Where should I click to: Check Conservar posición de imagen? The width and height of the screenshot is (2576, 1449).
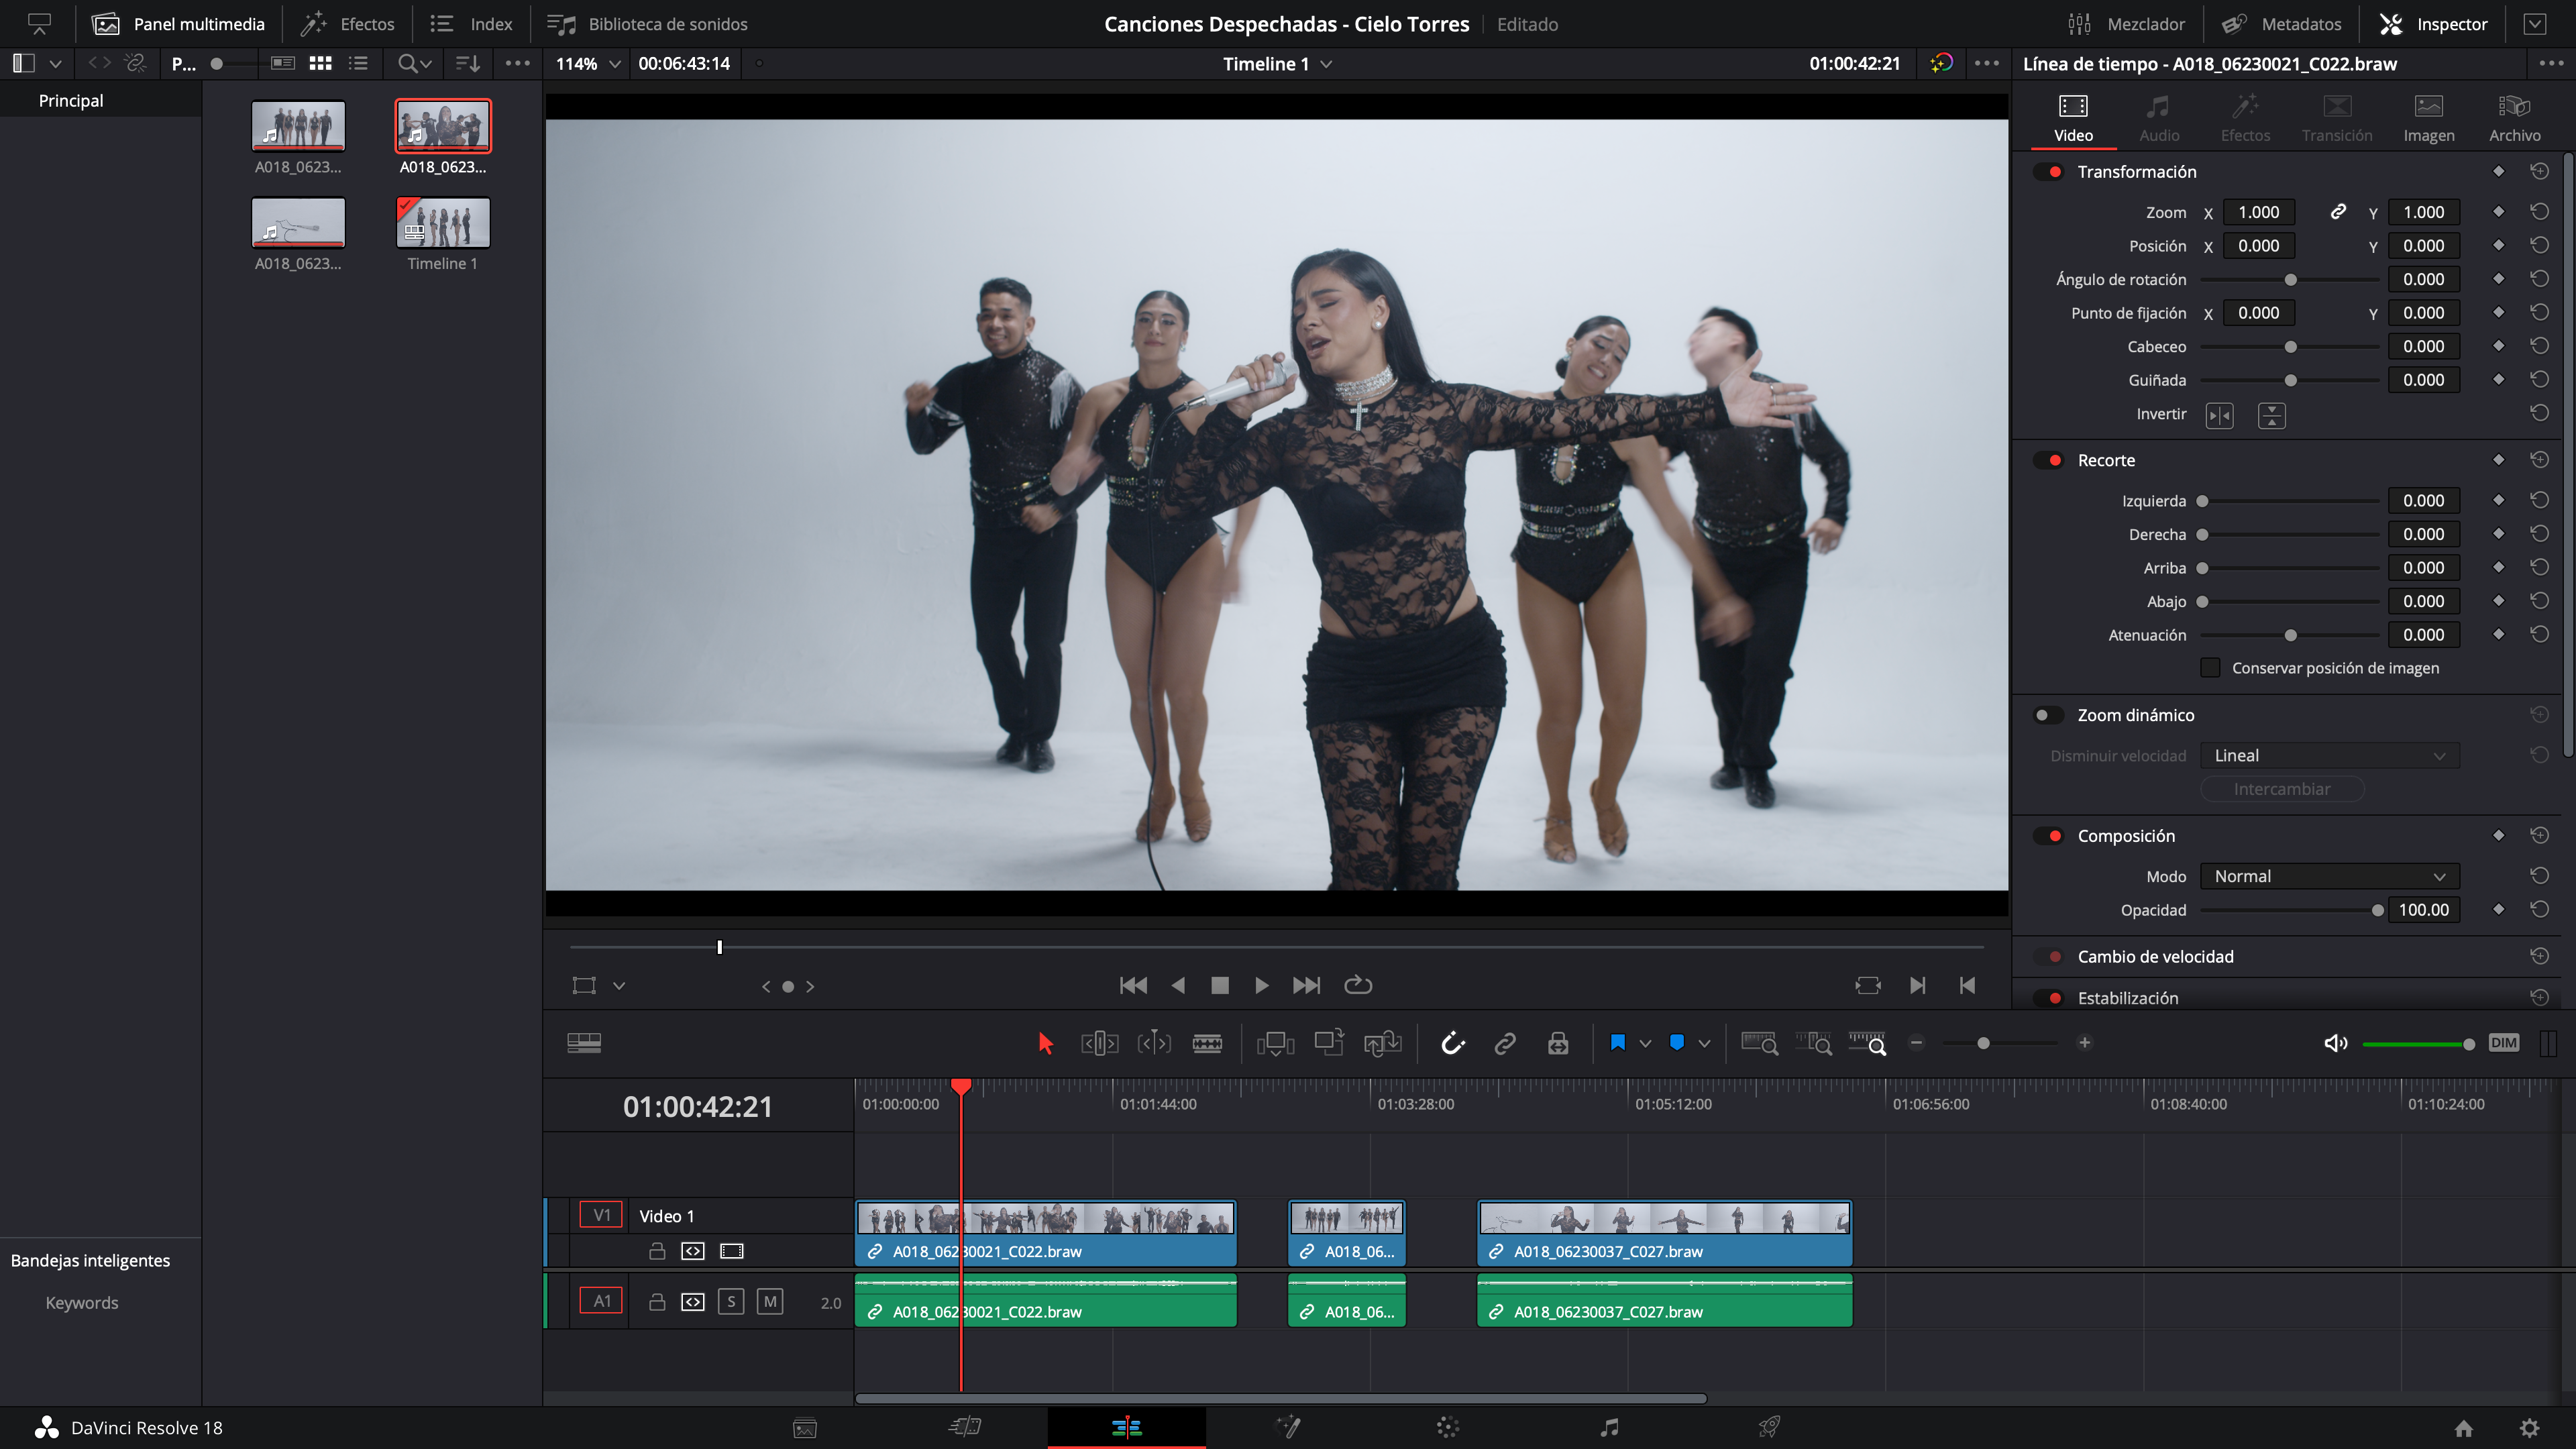(x=2211, y=668)
